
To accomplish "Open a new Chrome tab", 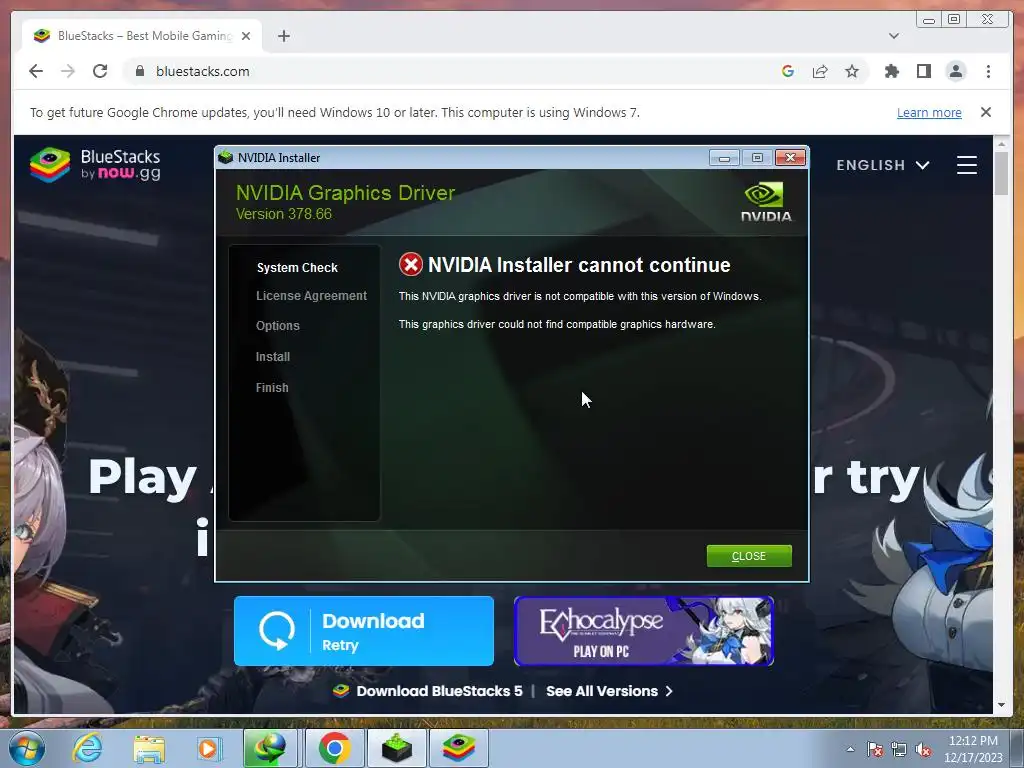I will pos(283,36).
